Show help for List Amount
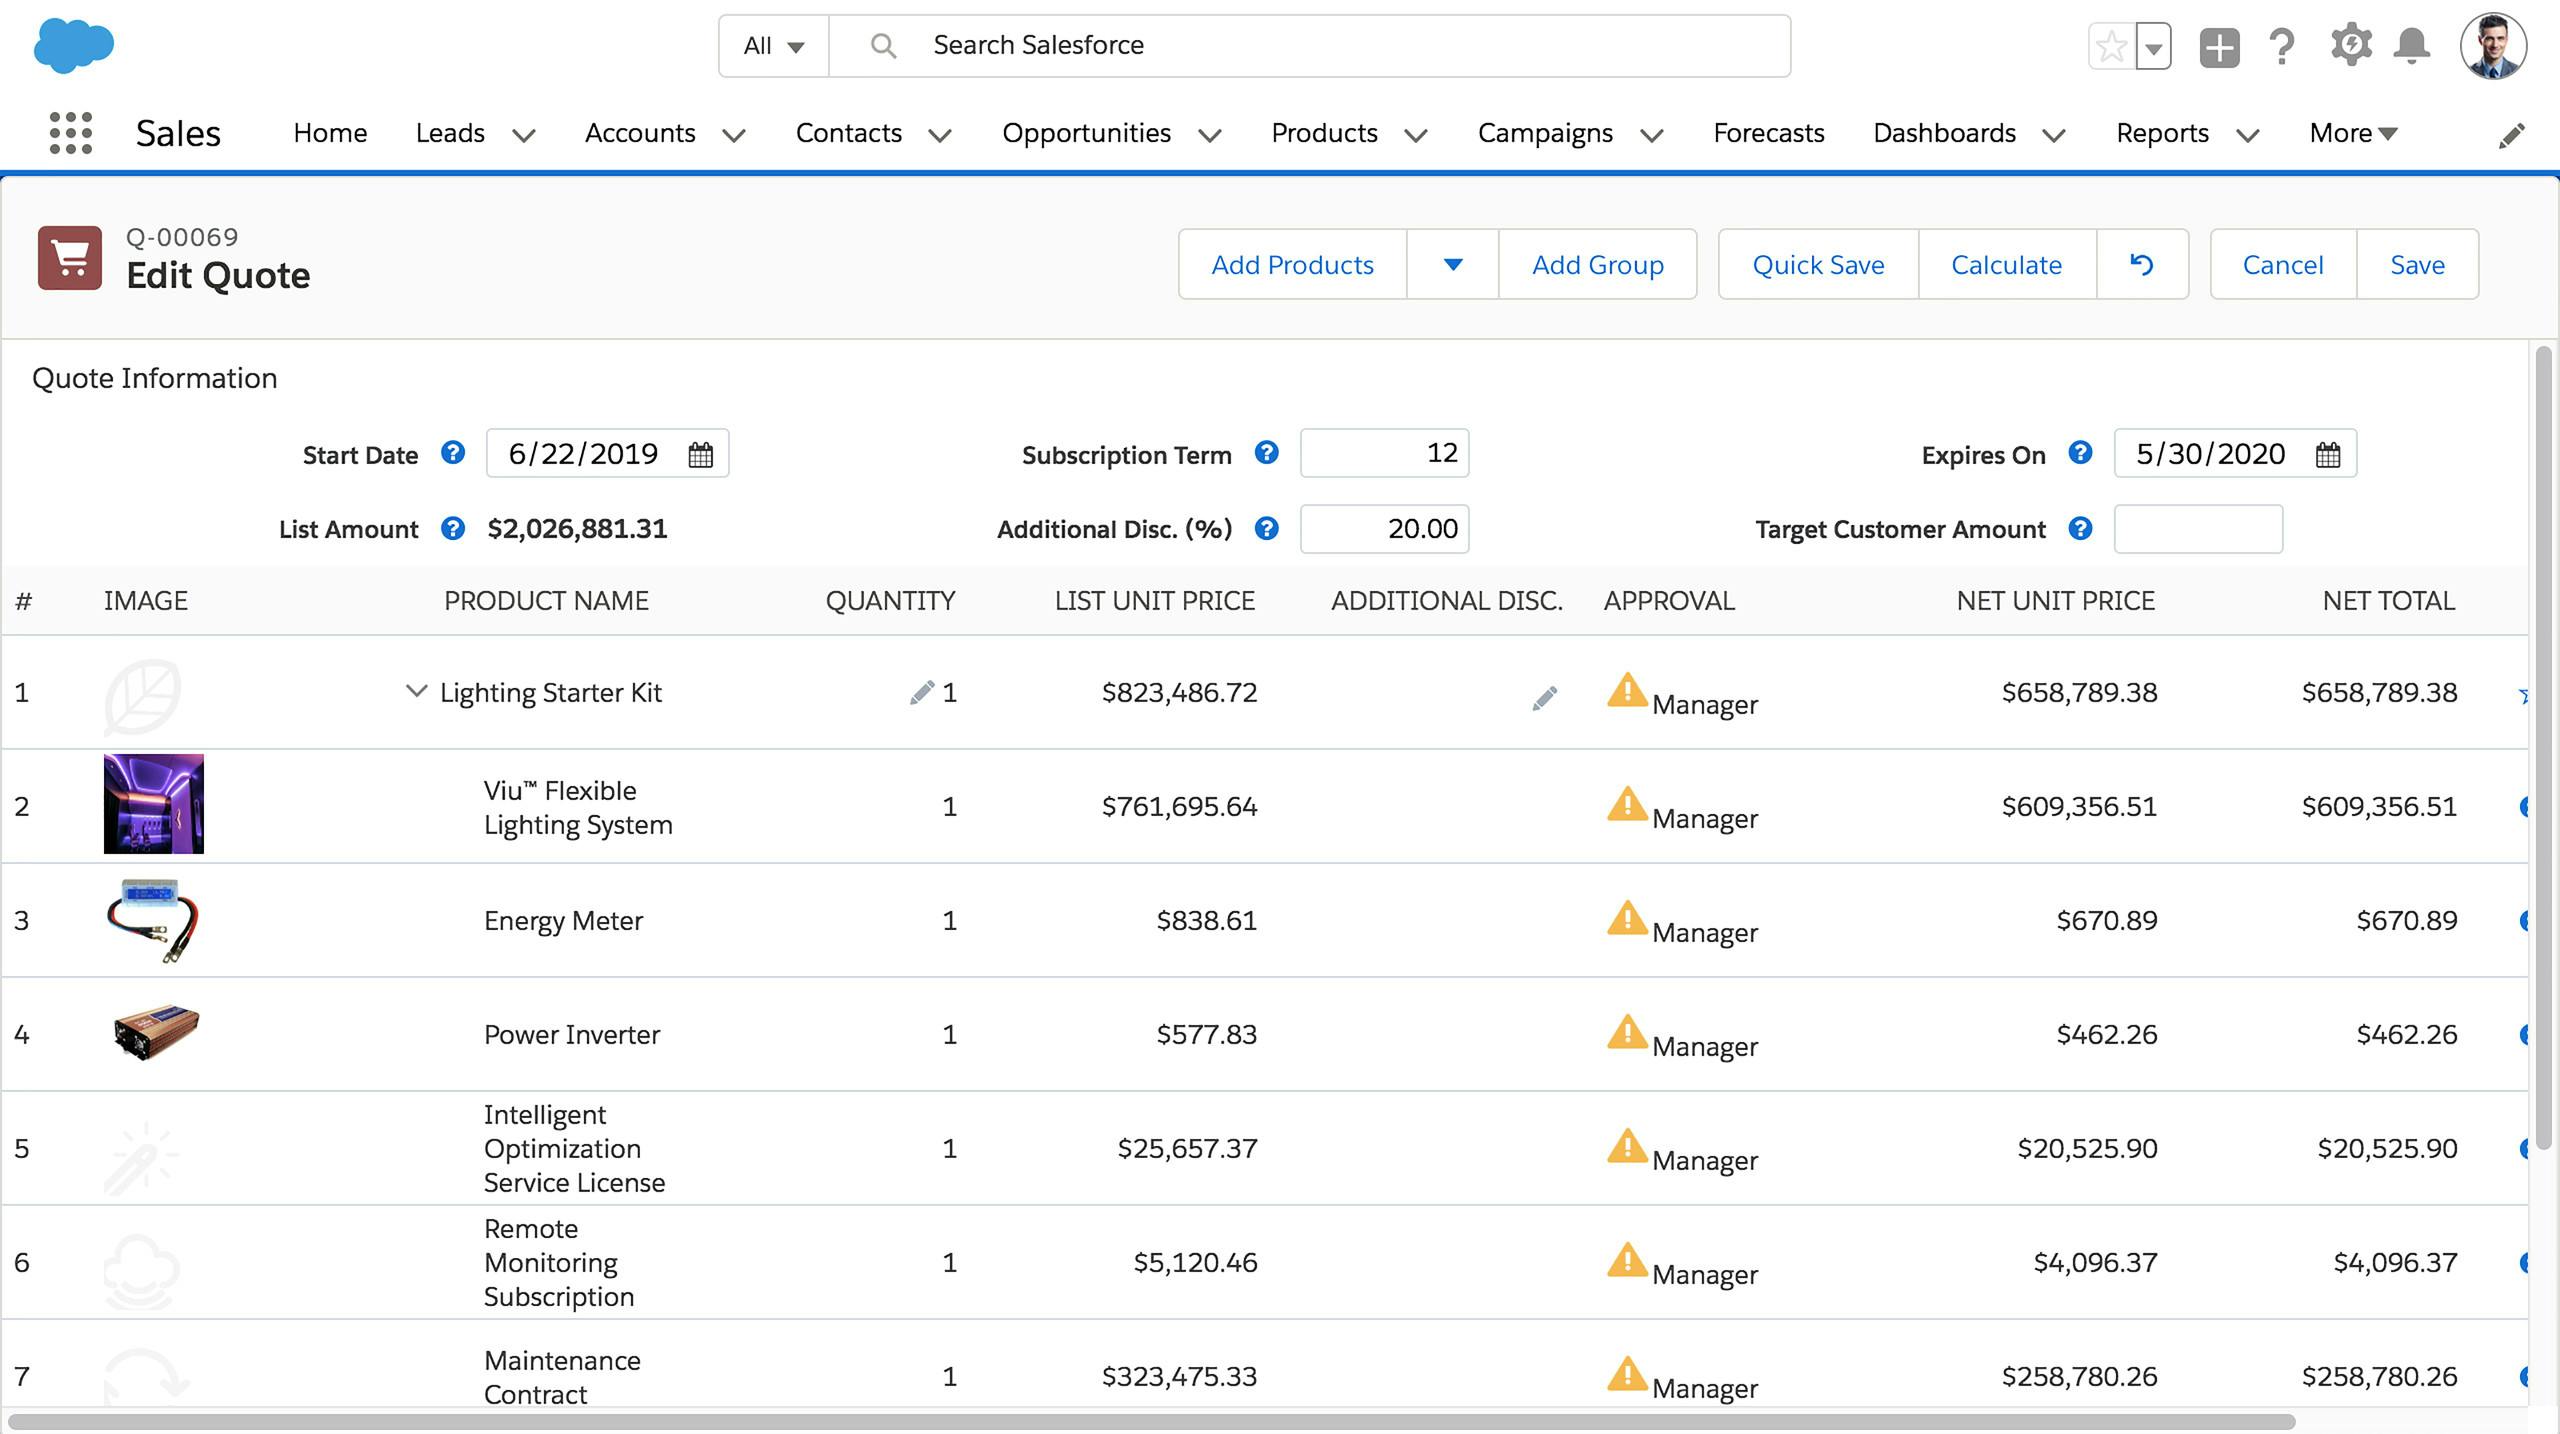The width and height of the screenshot is (2560, 1434). point(453,528)
